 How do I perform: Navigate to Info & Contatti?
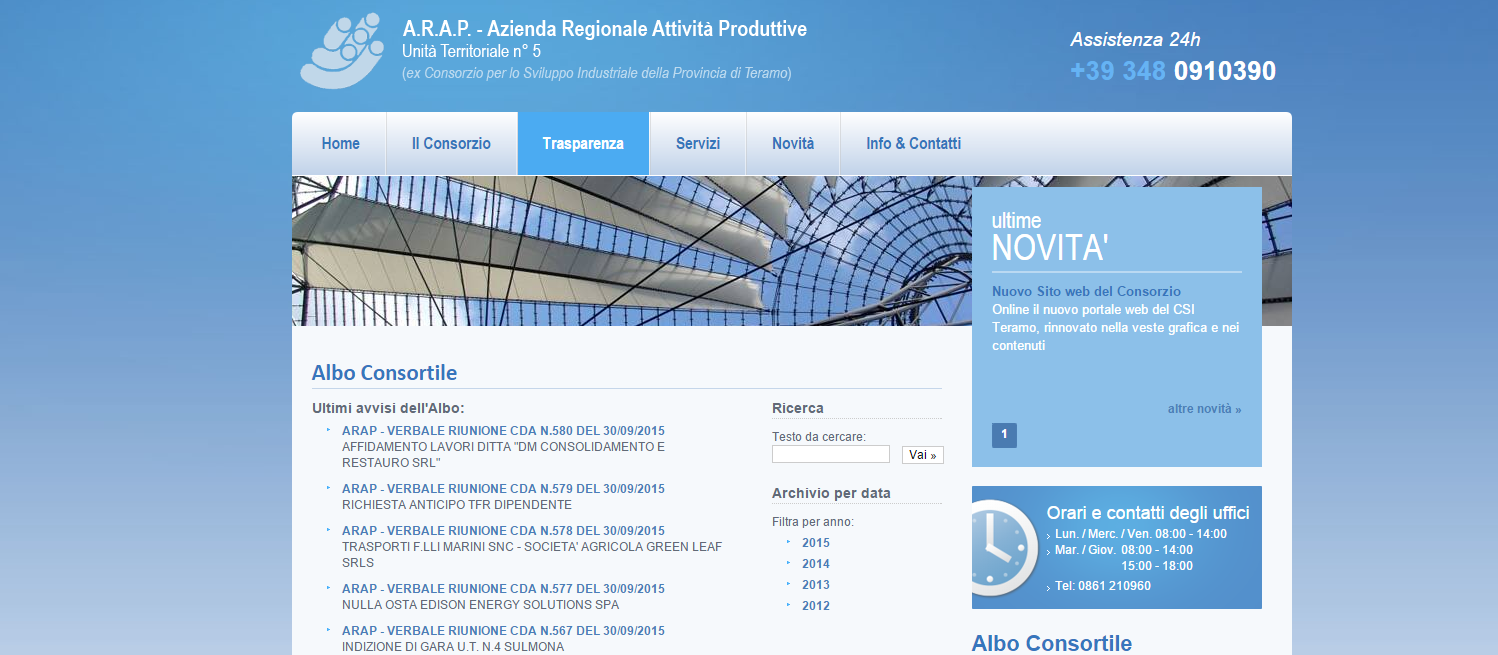913,144
